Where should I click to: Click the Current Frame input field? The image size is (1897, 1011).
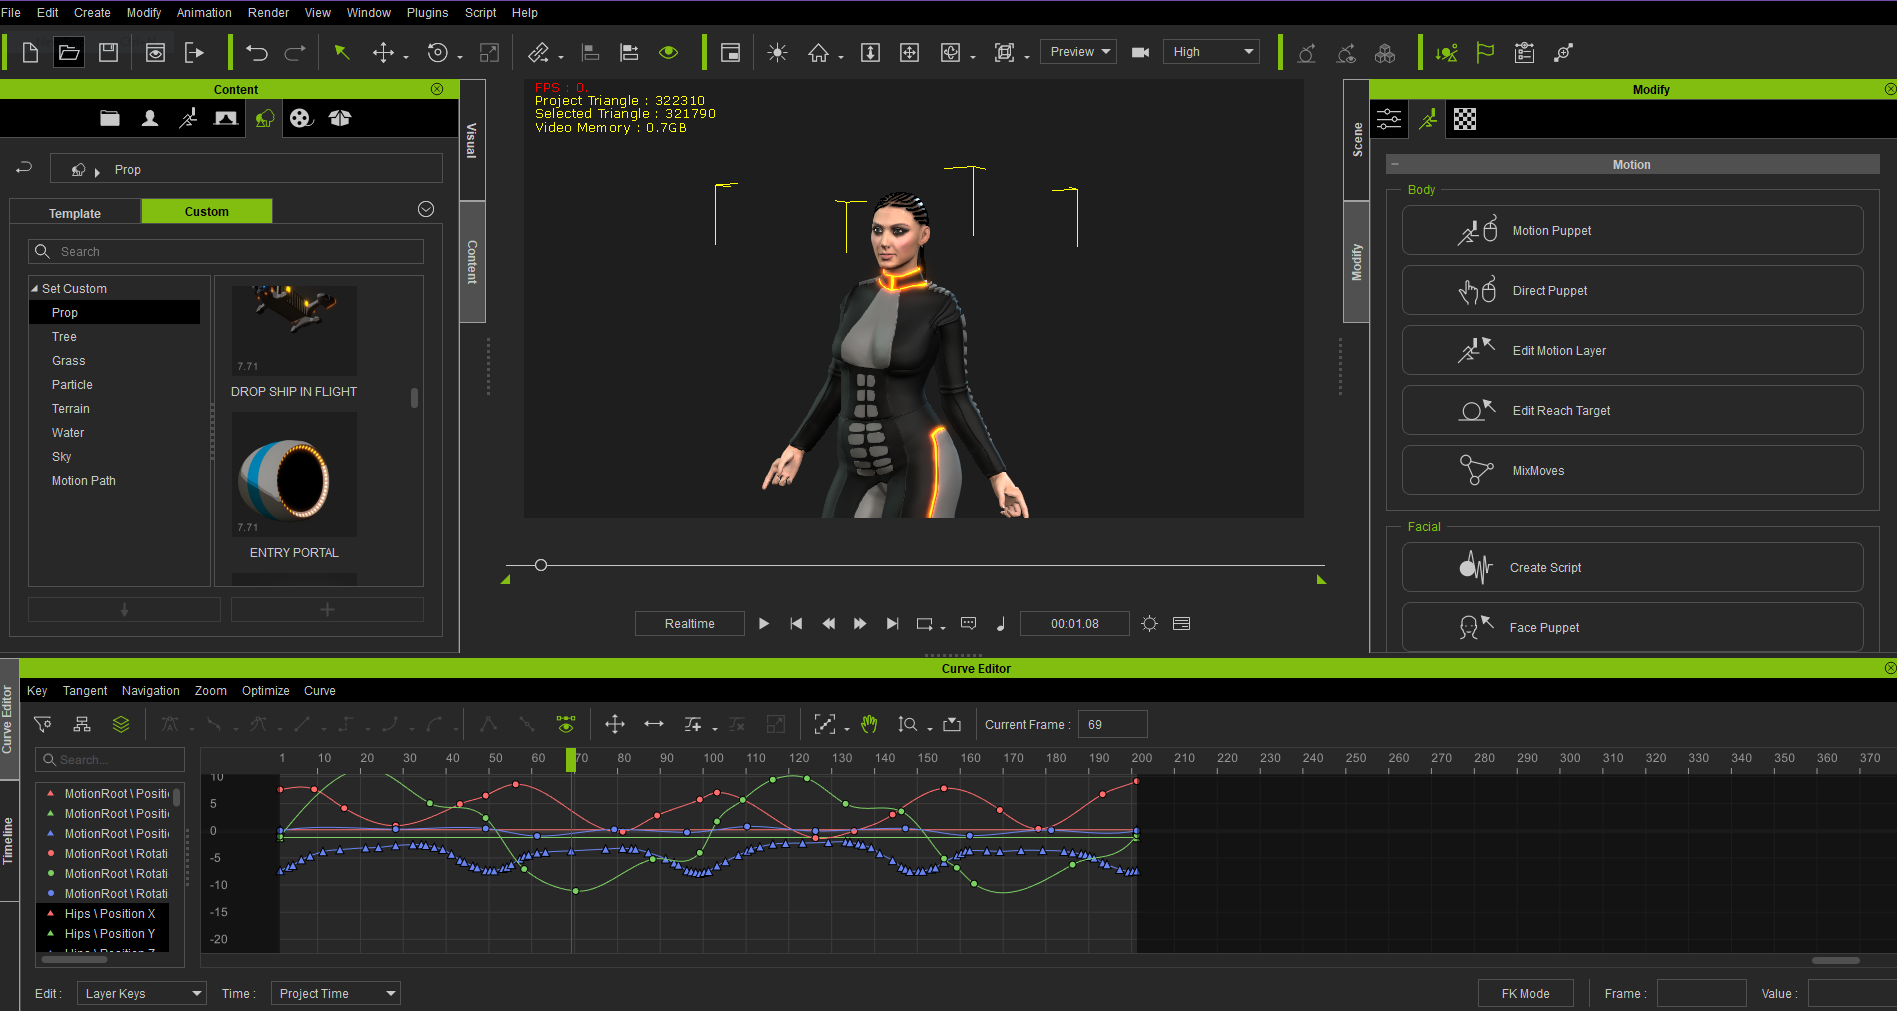tap(1112, 725)
